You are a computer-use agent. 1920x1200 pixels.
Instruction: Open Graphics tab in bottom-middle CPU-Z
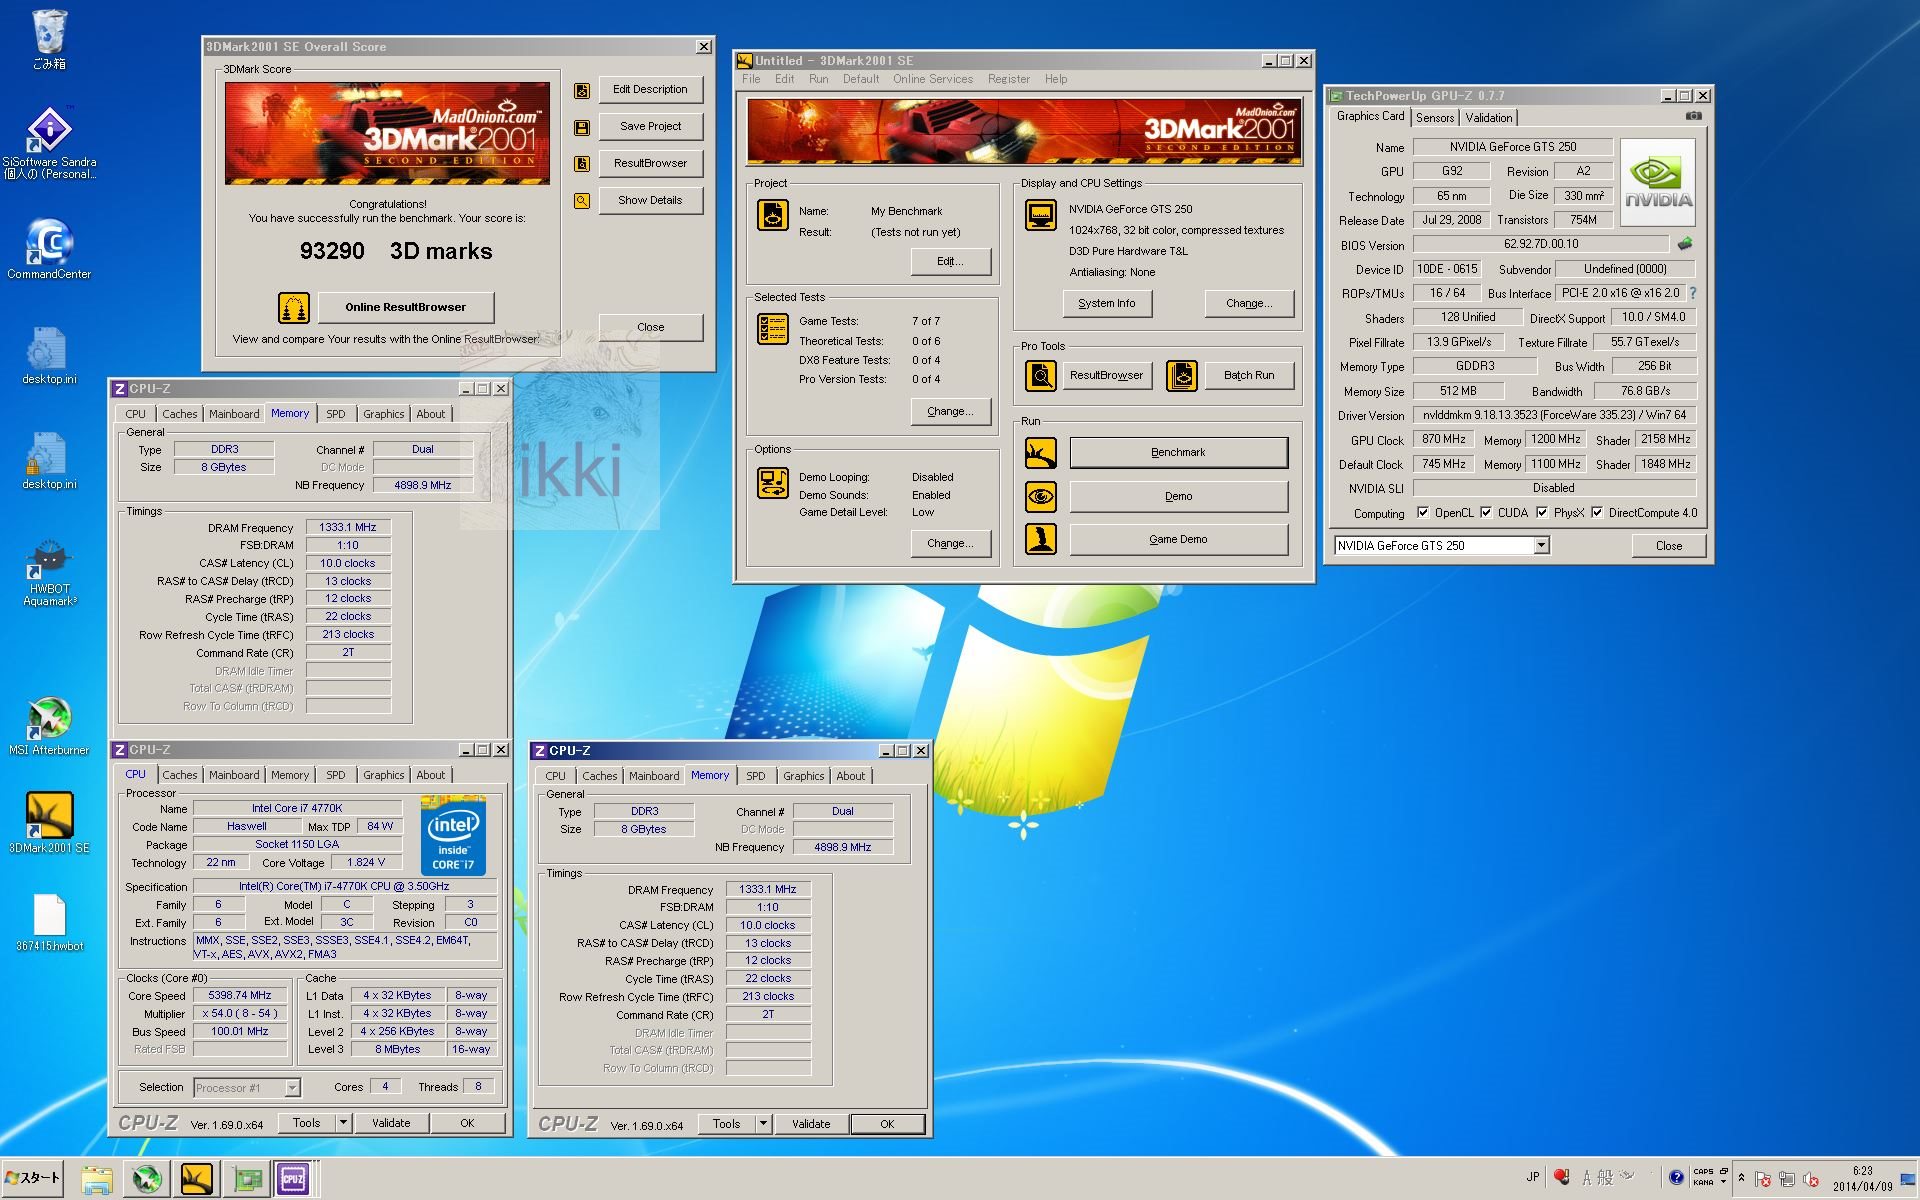coord(804,776)
